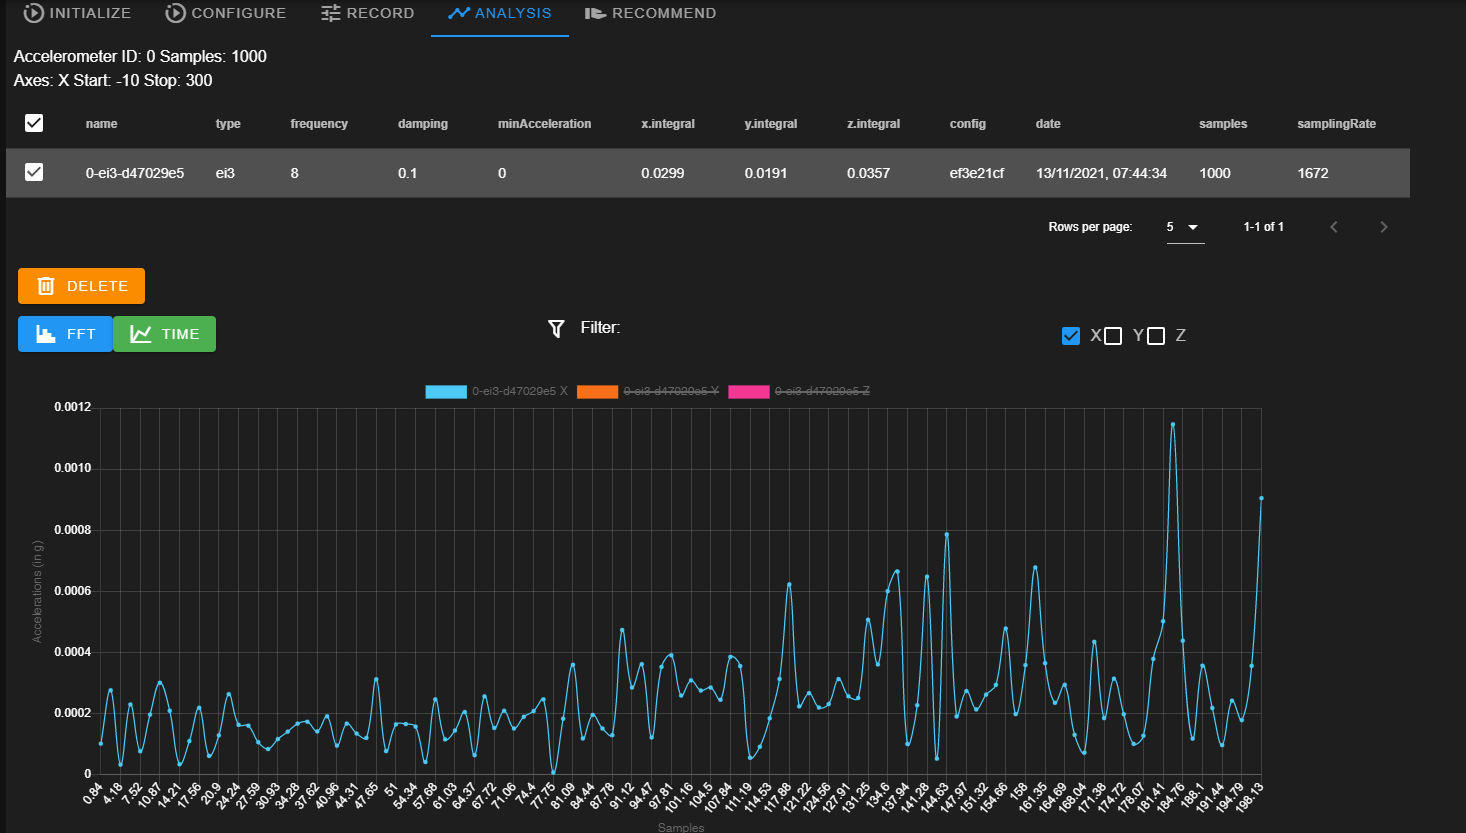Click the name cell 0-ei3-d47029e5
This screenshot has width=1466, height=833.
[x=135, y=173]
